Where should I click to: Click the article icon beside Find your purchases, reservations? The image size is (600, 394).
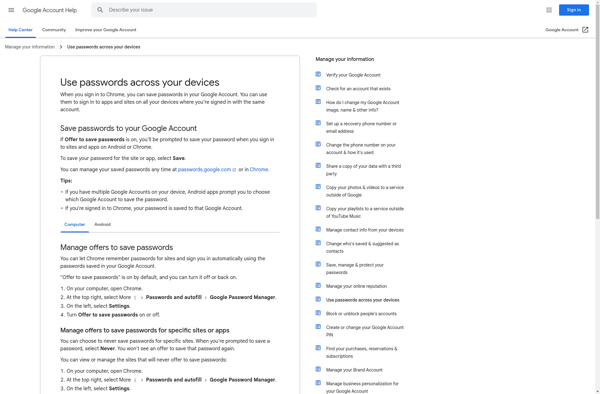(318, 348)
